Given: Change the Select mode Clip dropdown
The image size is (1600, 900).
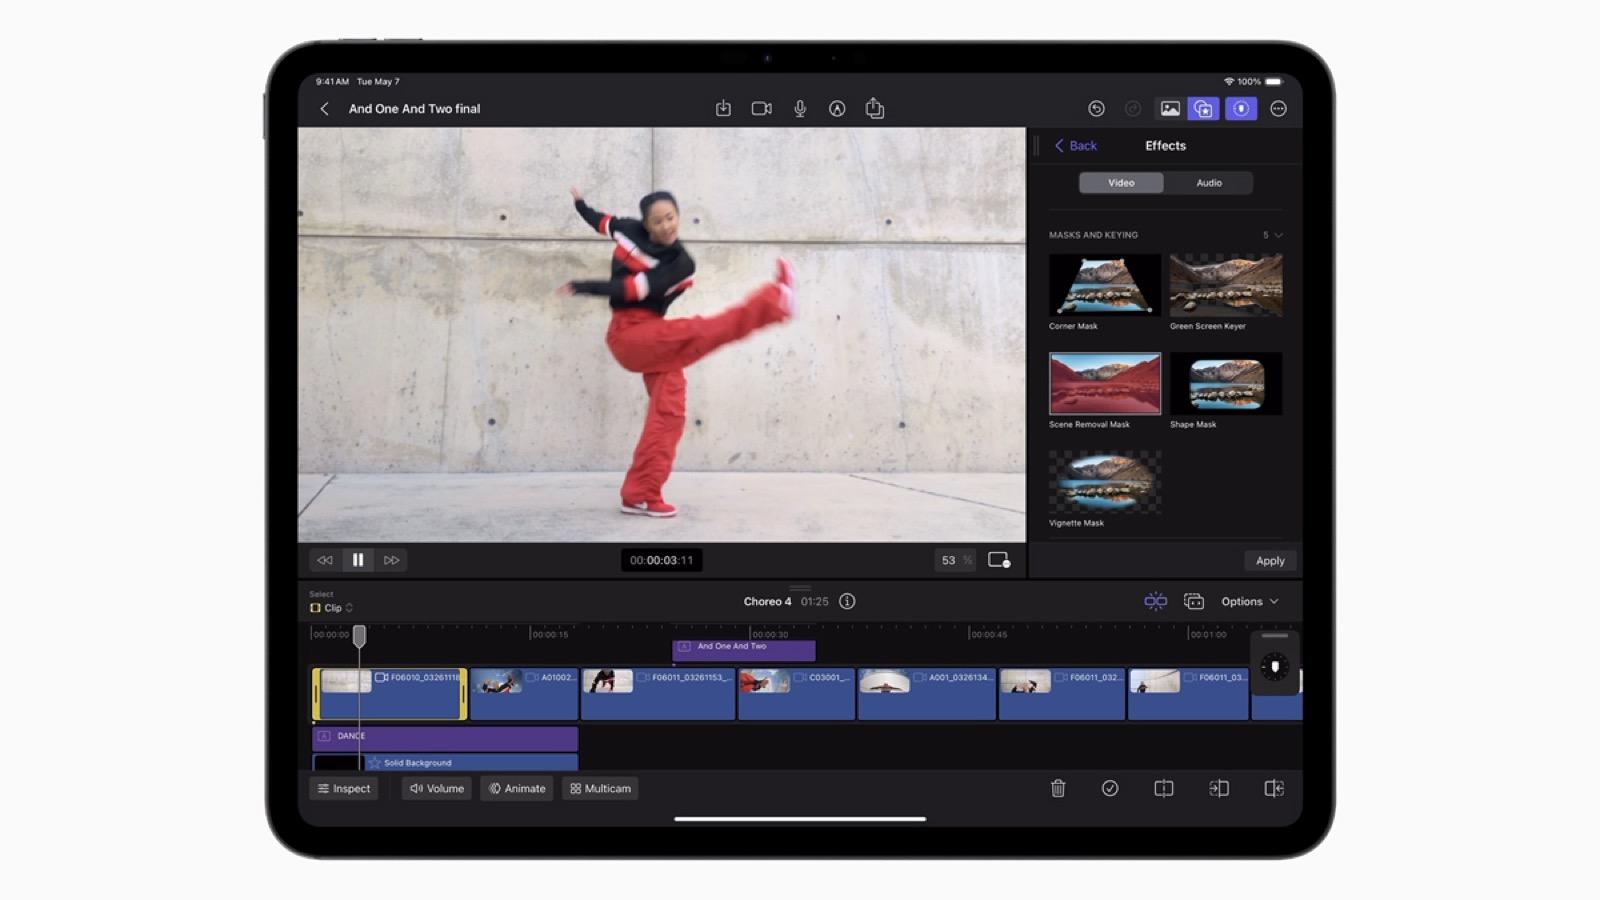Looking at the screenshot, I should [x=331, y=608].
